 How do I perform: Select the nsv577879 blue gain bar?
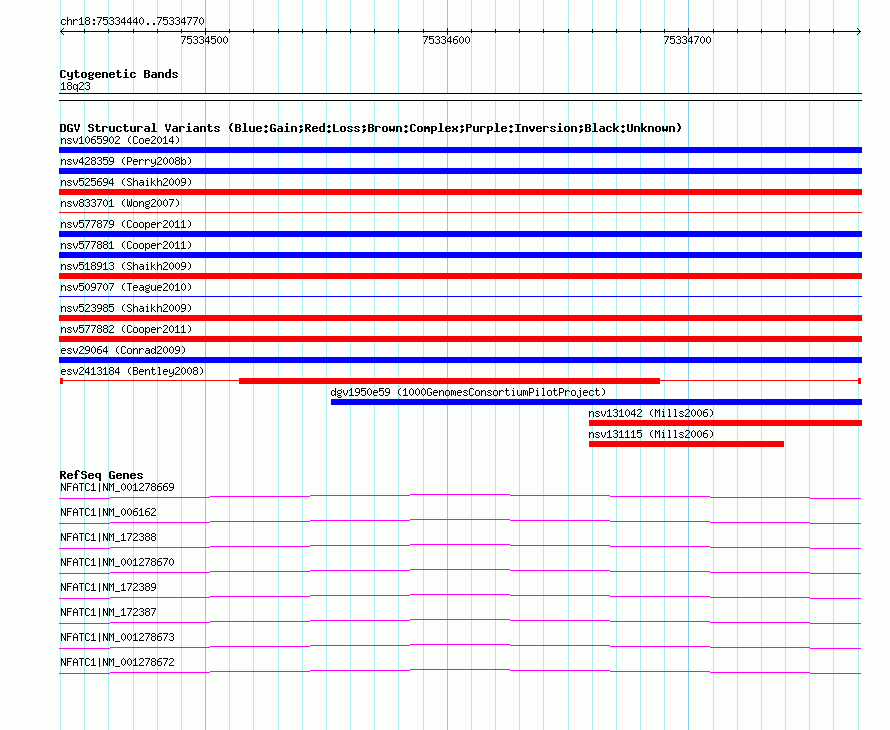tap(460, 234)
